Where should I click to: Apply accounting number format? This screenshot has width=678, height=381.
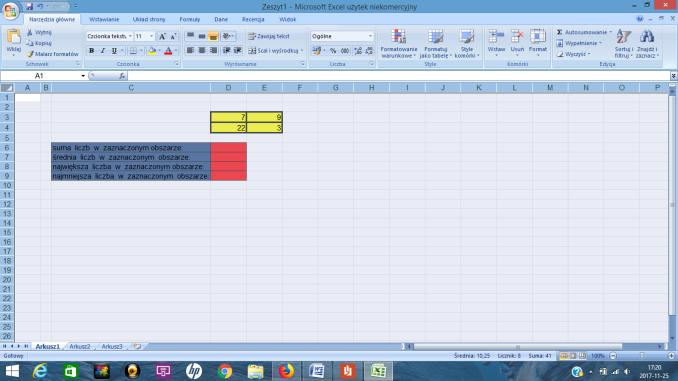coord(317,51)
